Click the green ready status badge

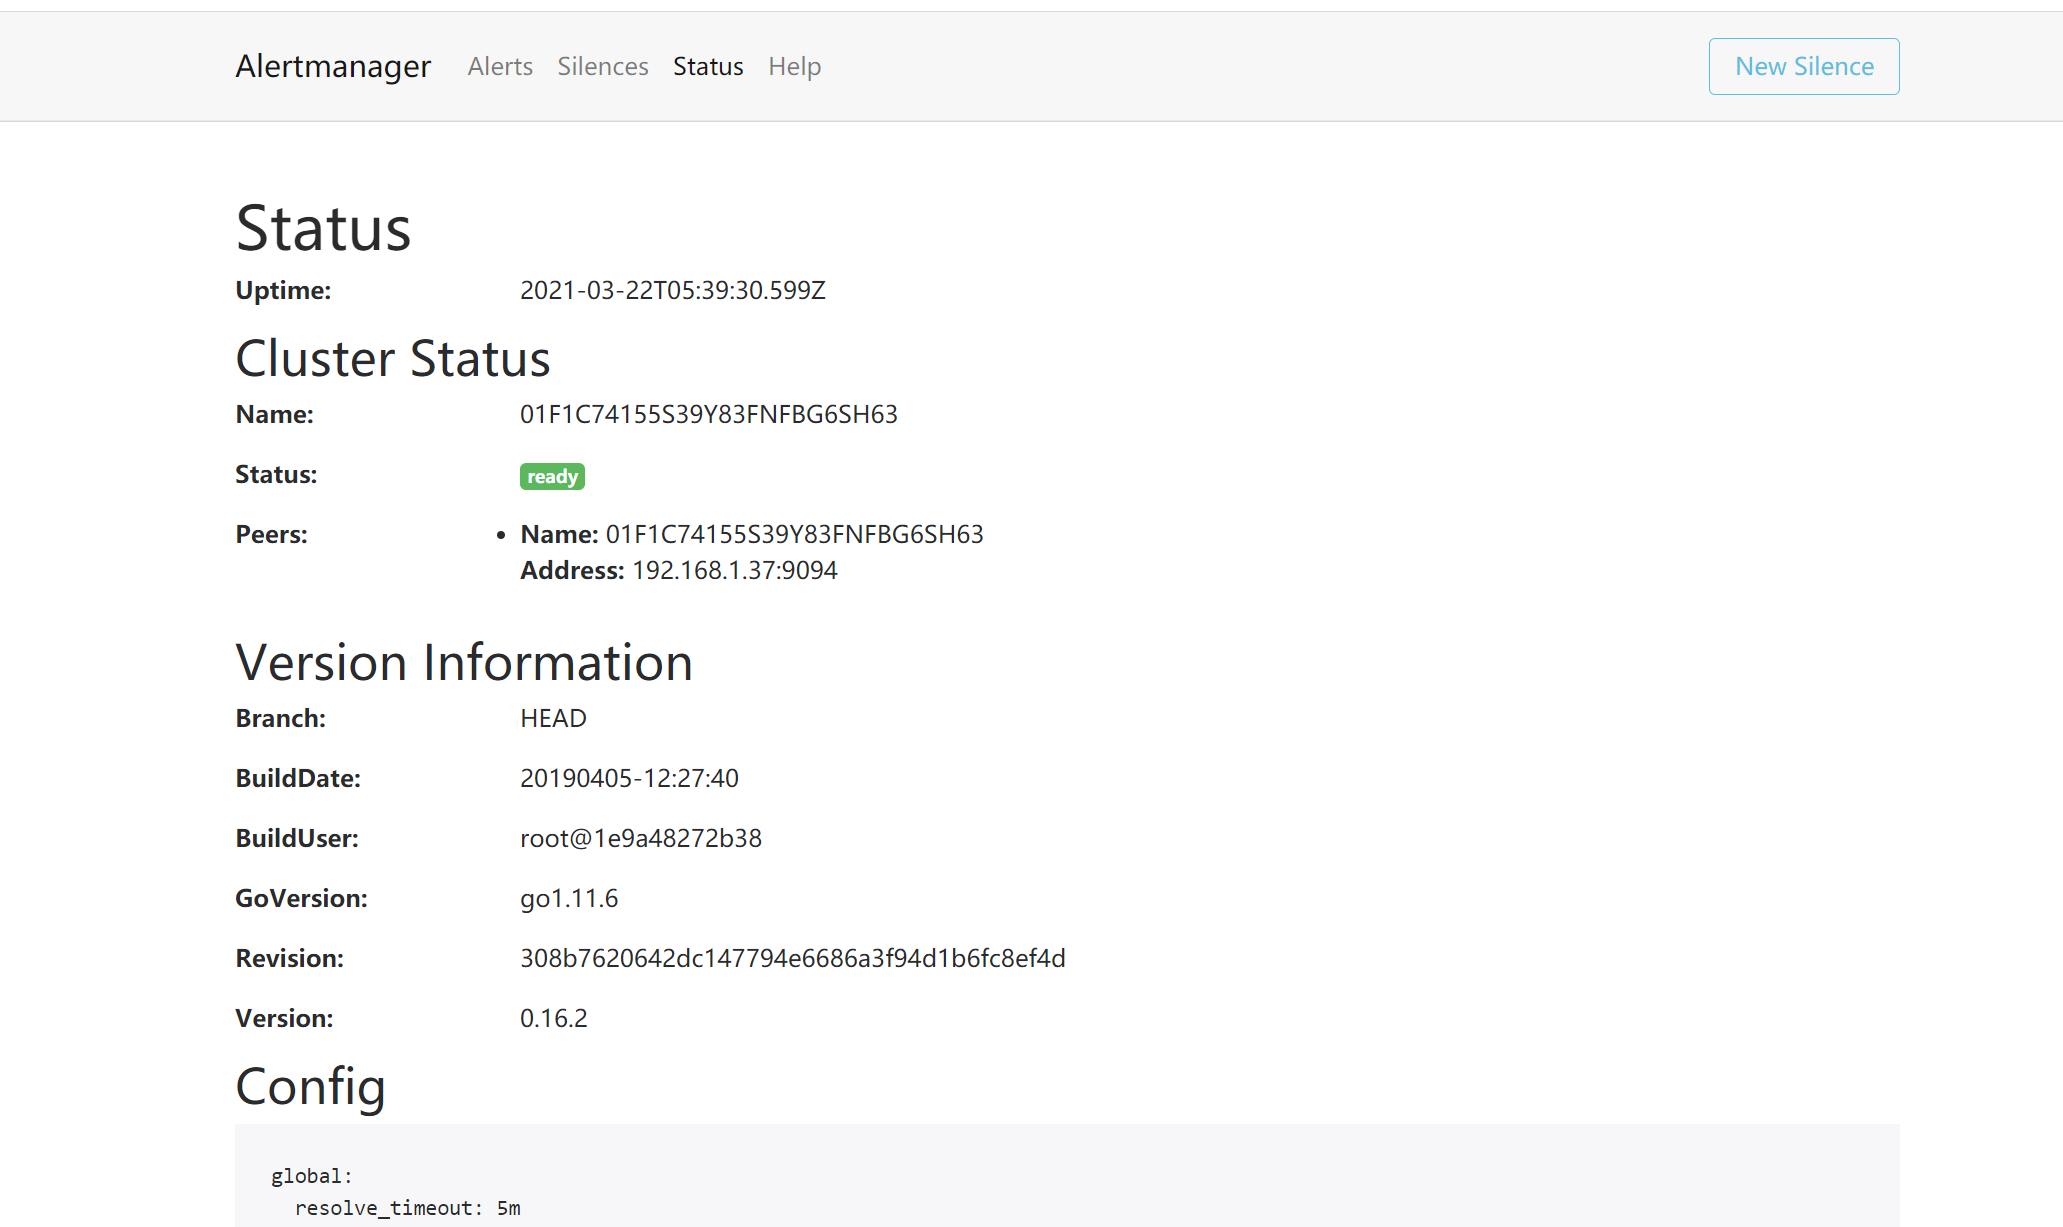click(552, 476)
